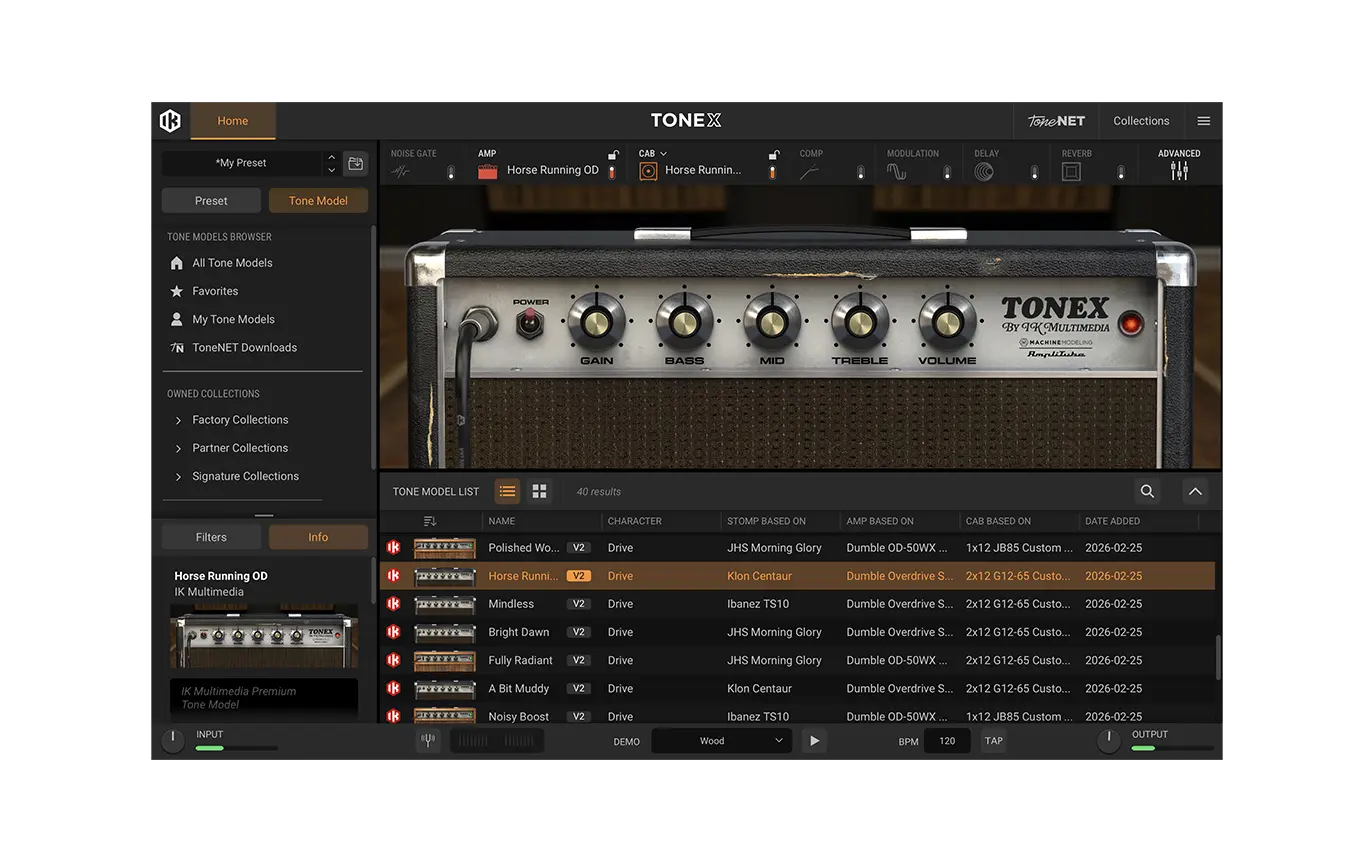The image size is (1372, 860).
Task: Switch tone model list to grid view
Action: (x=540, y=491)
